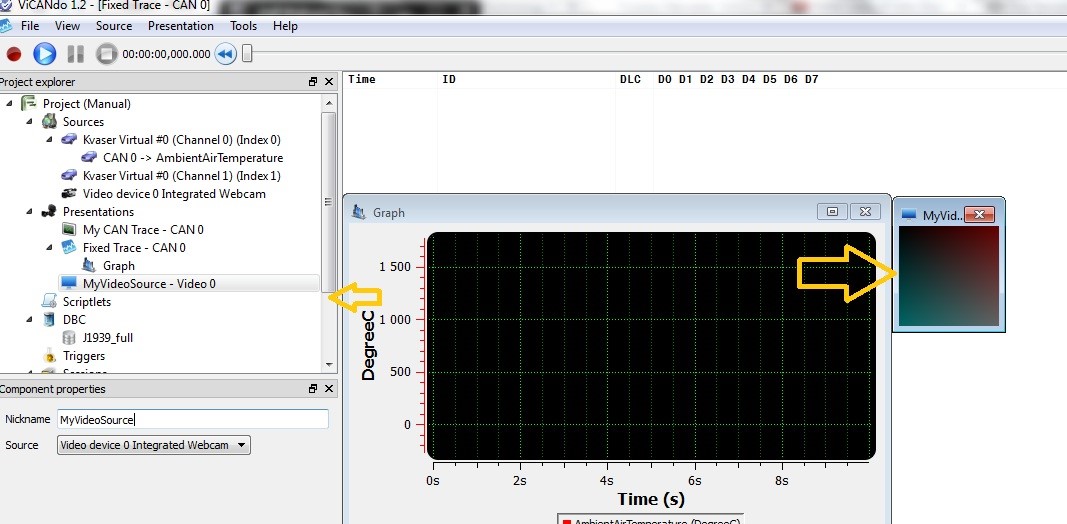Click the webcam icon for Video device 0
Image resolution: width=1067 pixels, height=524 pixels.
click(69, 194)
